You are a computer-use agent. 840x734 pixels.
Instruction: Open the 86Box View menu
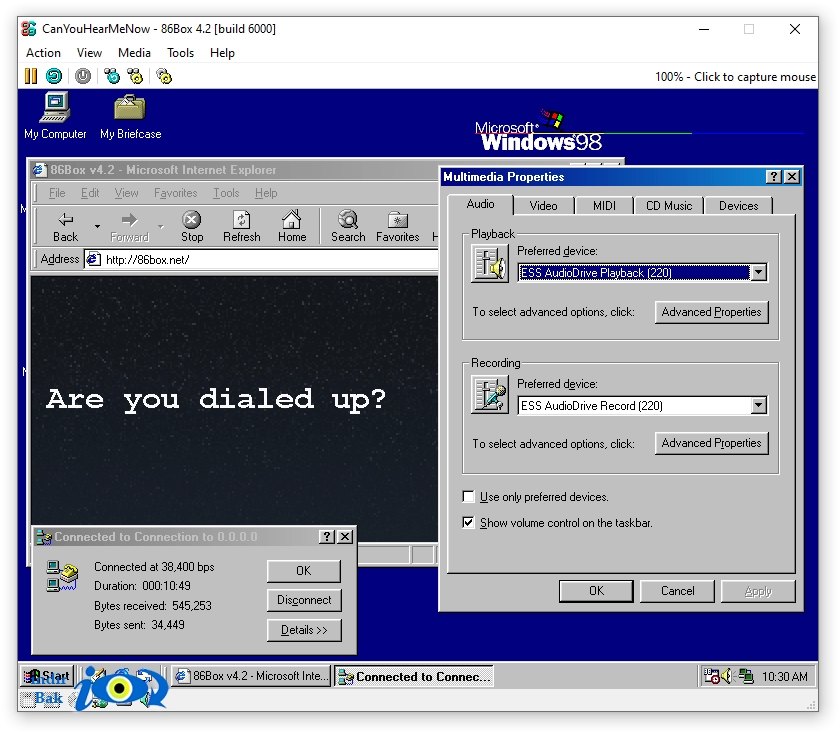89,53
